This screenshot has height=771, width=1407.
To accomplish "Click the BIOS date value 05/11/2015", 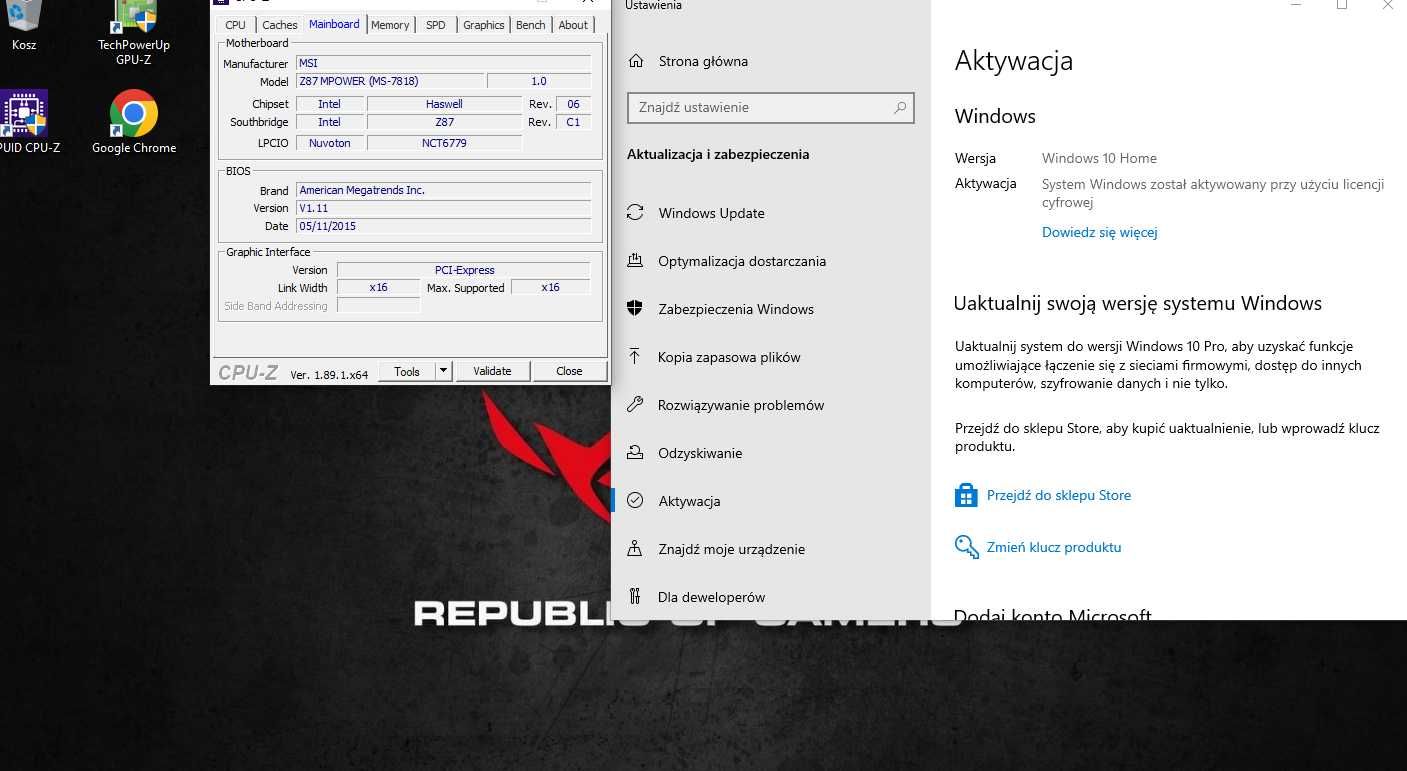I will click(444, 226).
